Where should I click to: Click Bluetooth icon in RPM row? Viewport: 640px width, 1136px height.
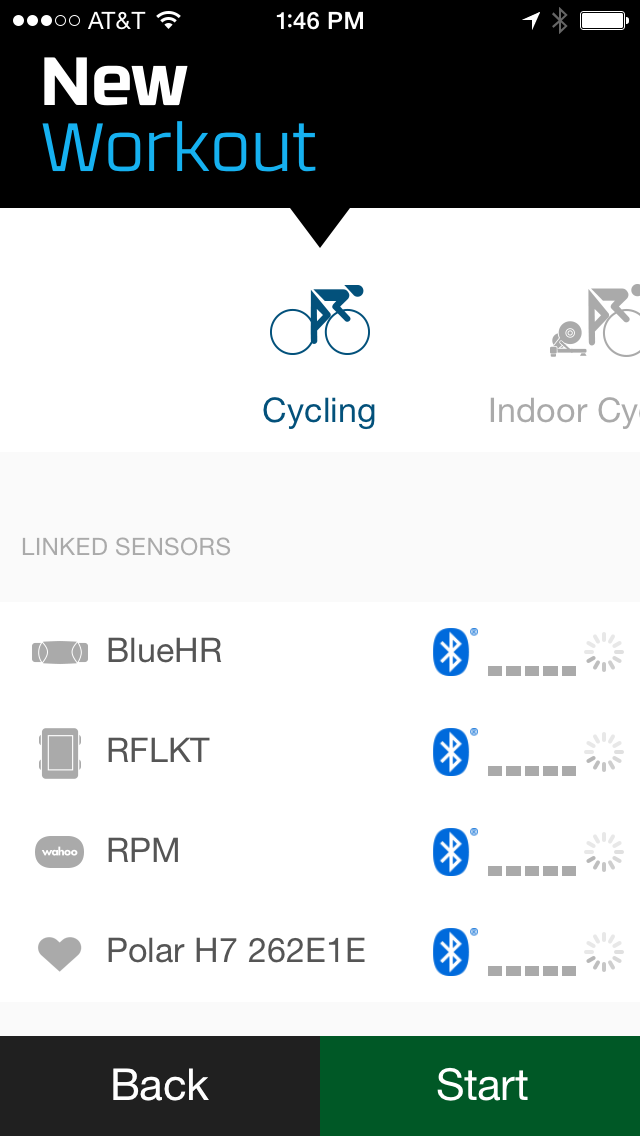point(453,852)
